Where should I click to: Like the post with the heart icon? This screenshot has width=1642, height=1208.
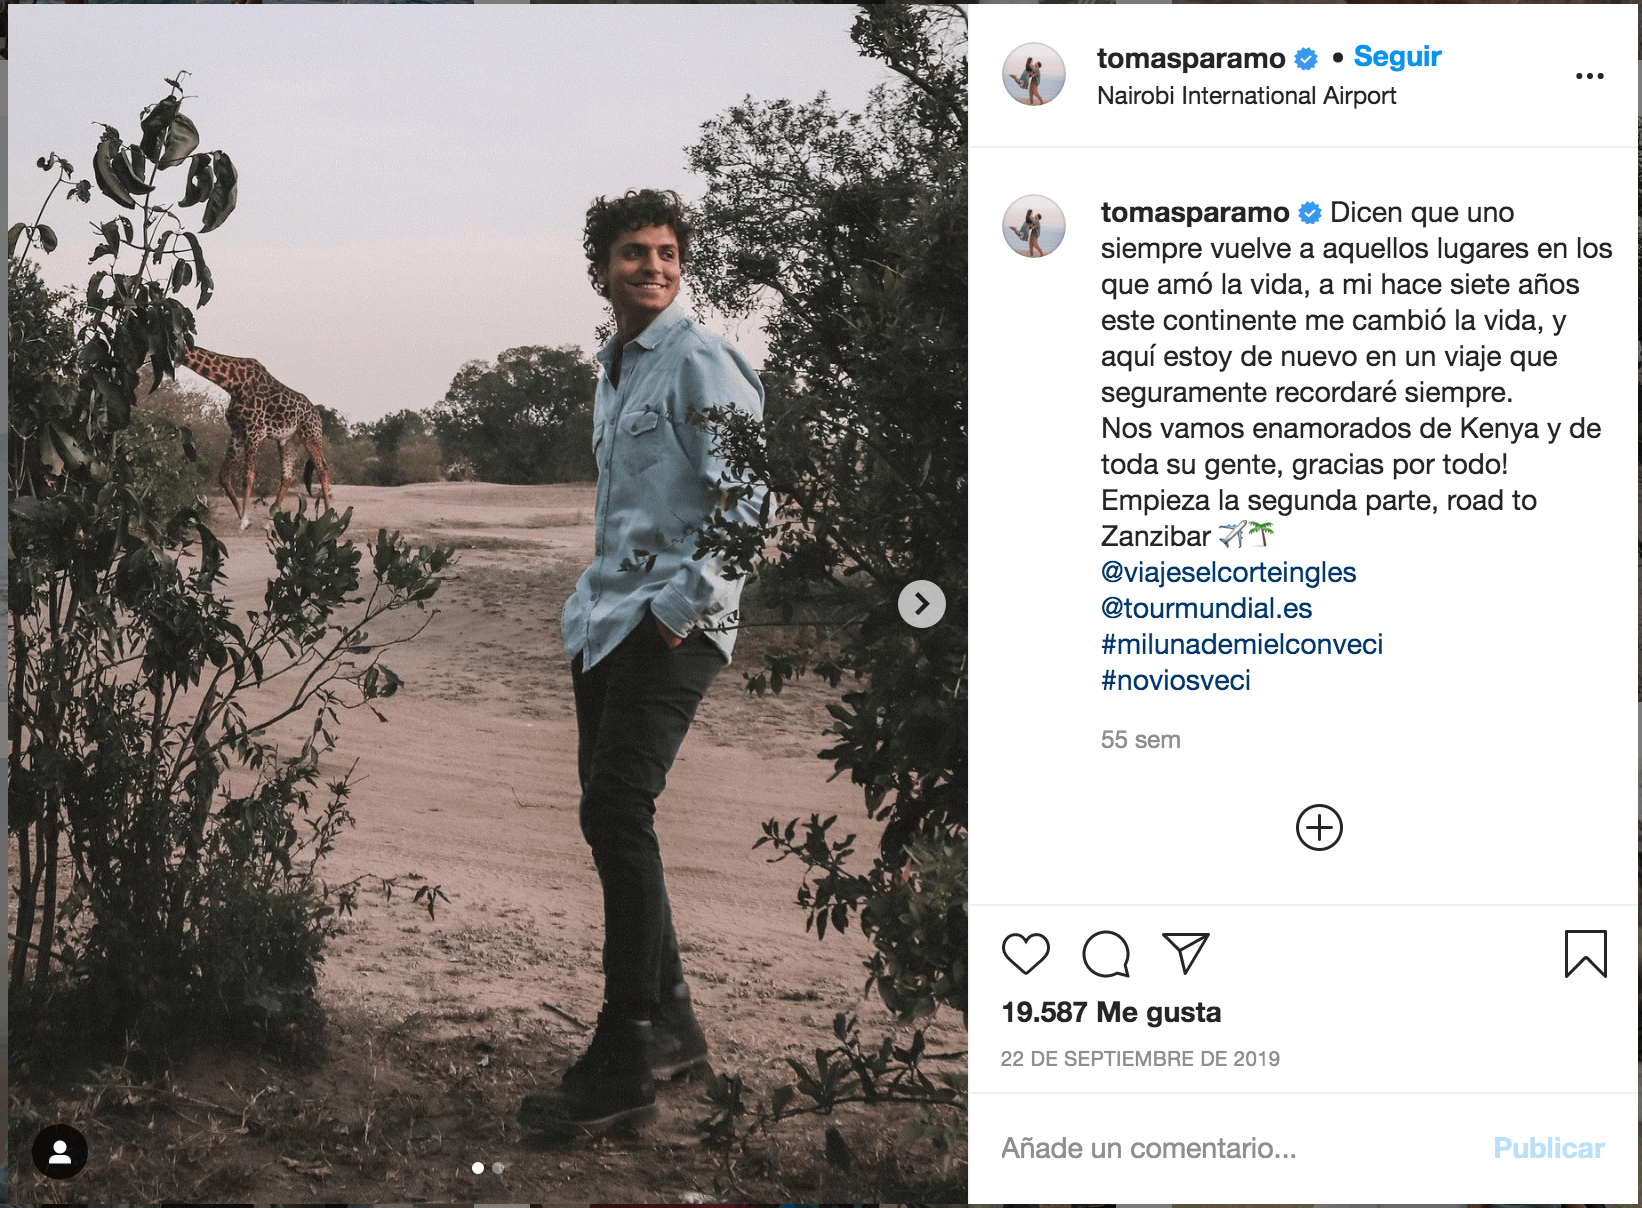[x=1025, y=953]
